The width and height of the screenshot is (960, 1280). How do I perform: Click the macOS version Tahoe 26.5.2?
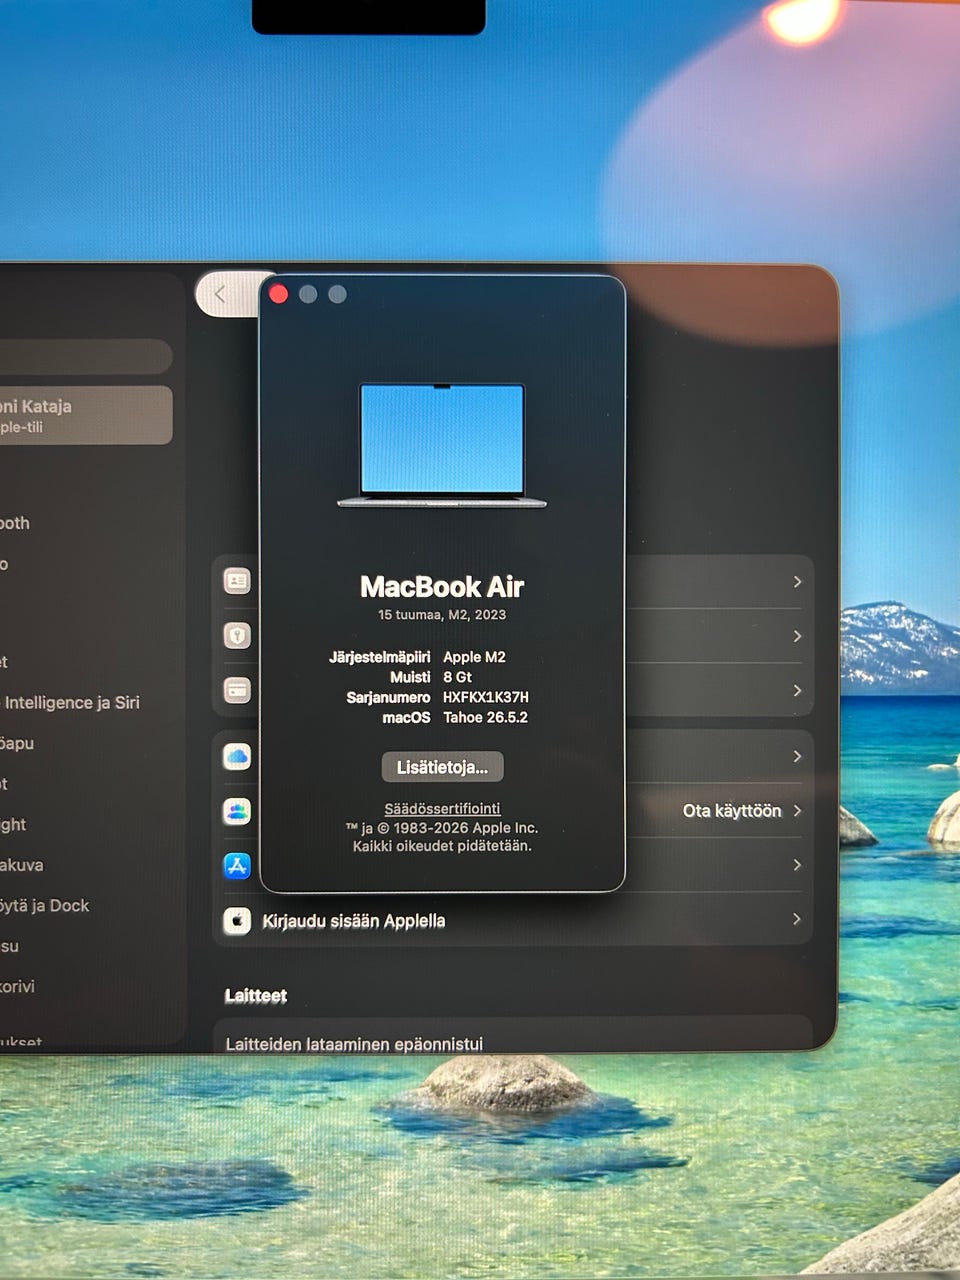(x=485, y=717)
